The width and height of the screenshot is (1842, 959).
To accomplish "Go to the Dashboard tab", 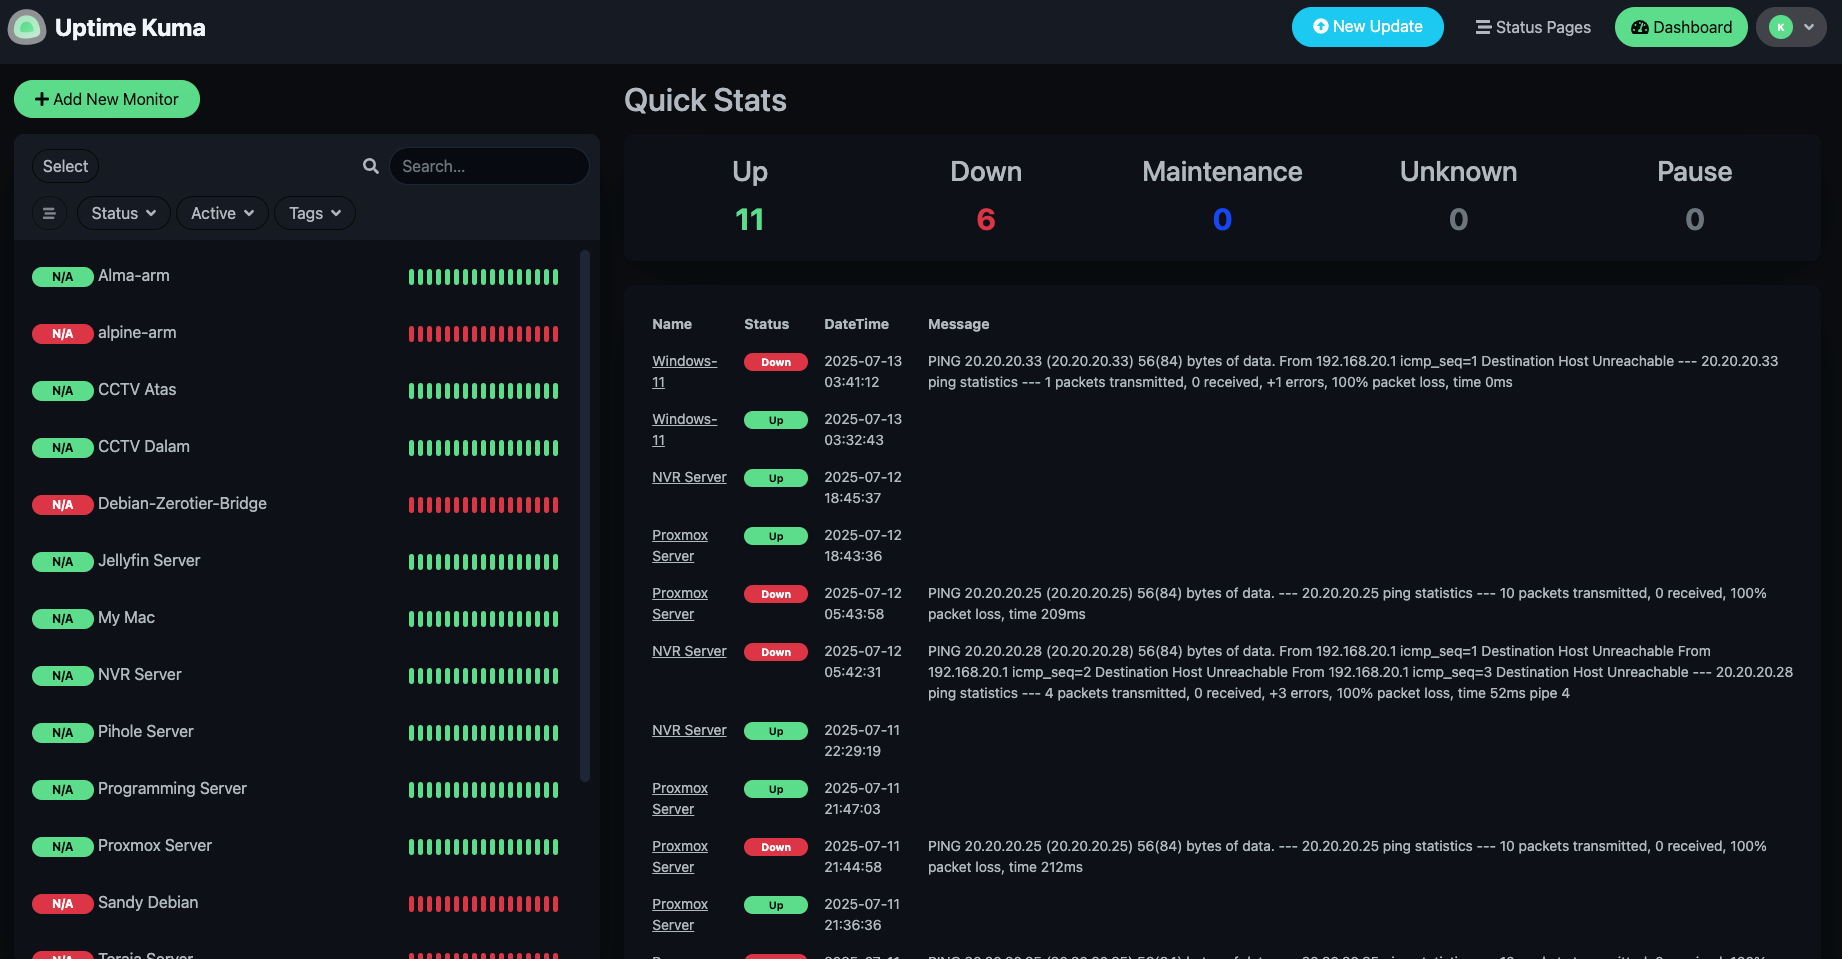I will pos(1681,27).
